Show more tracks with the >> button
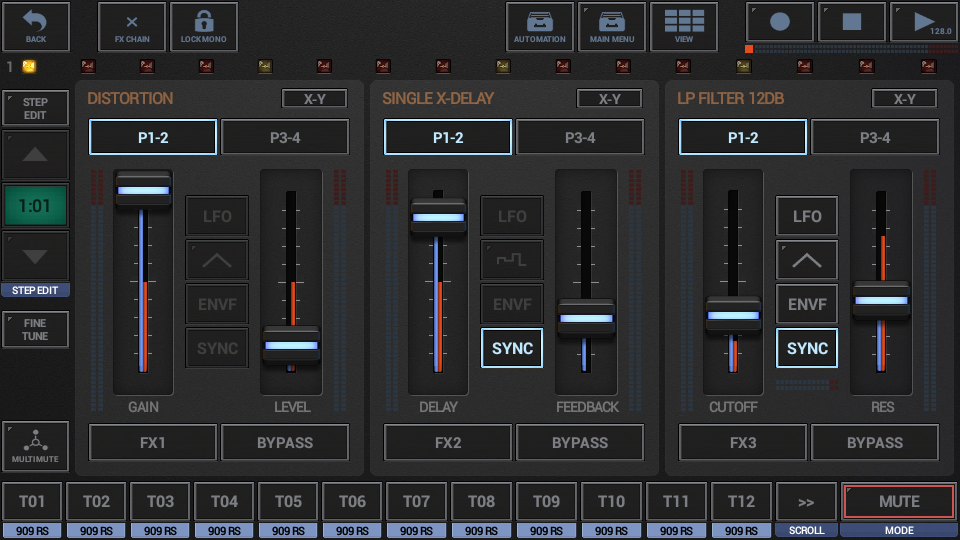 (x=806, y=502)
